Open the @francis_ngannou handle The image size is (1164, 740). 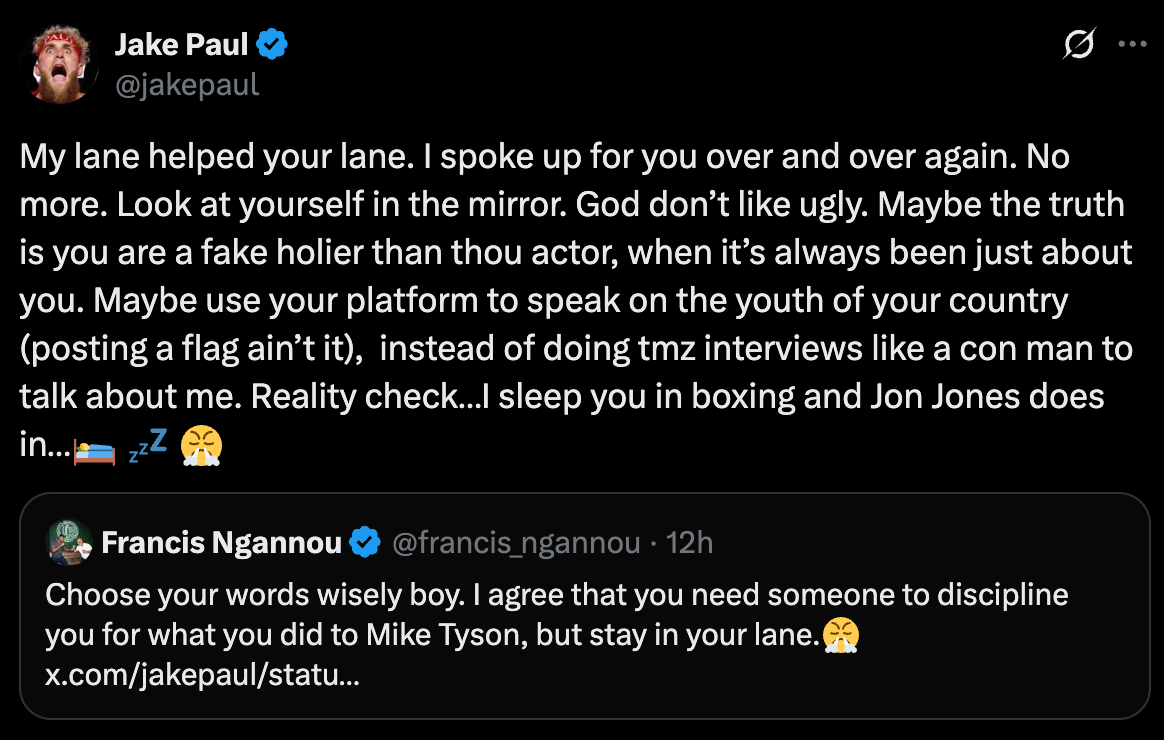coord(516,543)
